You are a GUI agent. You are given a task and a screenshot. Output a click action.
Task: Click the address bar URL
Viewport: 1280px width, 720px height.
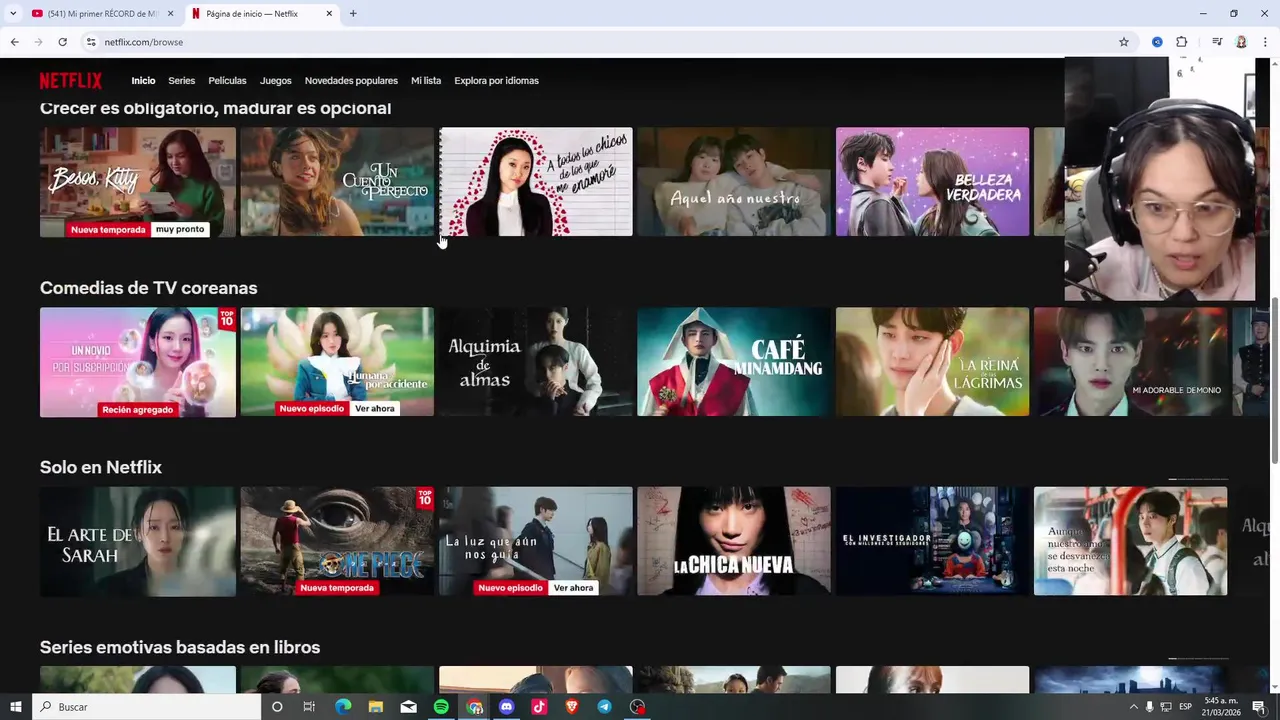(143, 42)
